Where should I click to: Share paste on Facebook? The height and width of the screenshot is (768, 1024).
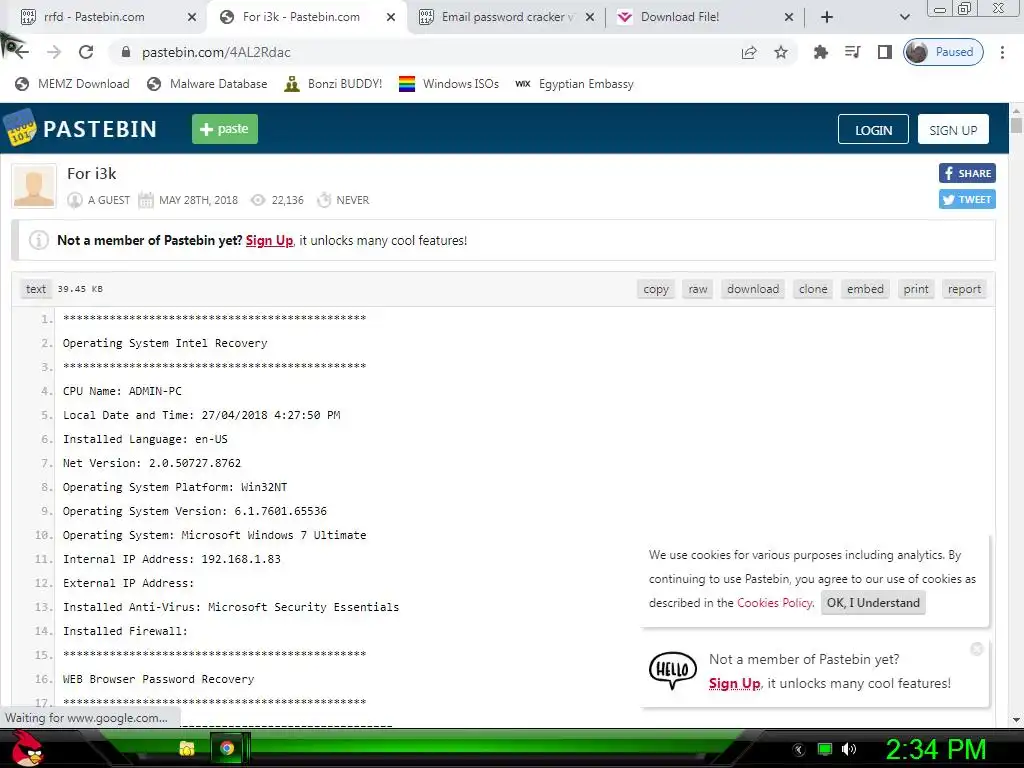[967, 174]
